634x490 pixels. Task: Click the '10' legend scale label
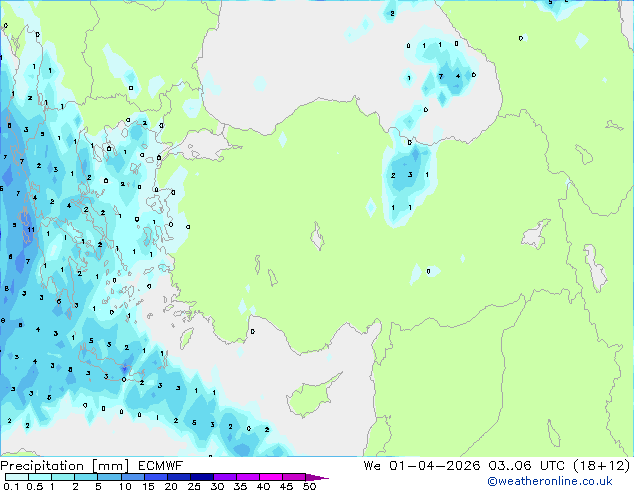tap(125, 486)
